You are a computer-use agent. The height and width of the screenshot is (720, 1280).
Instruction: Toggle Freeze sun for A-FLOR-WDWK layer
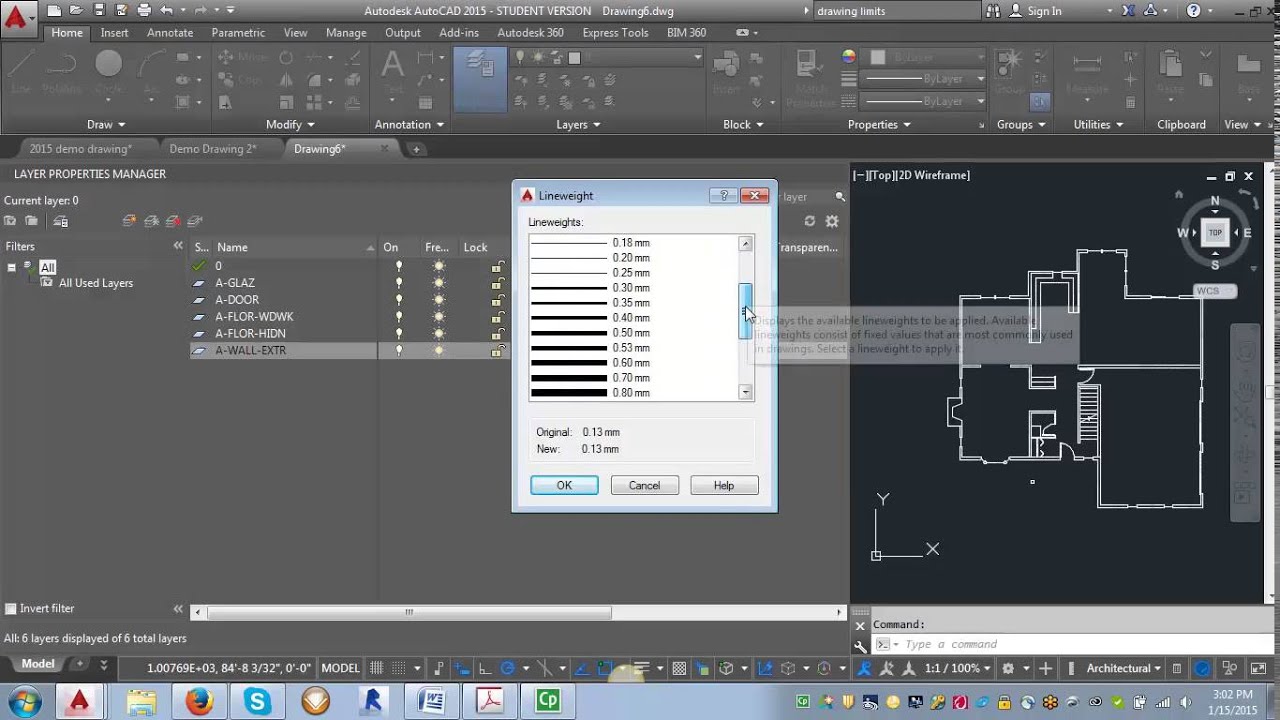[438, 317]
